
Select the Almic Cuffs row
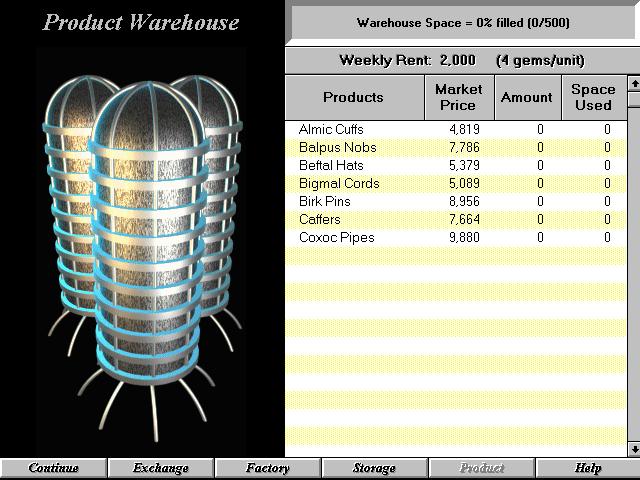coord(456,129)
